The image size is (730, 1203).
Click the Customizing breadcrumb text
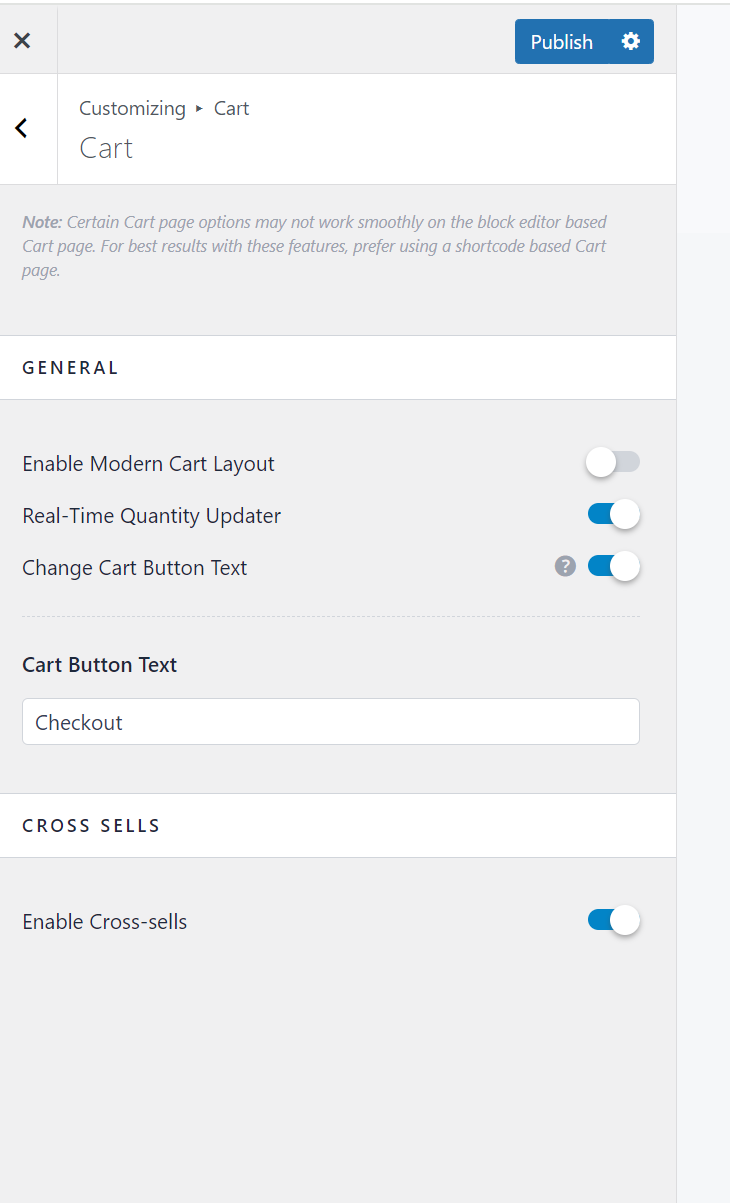click(132, 108)
